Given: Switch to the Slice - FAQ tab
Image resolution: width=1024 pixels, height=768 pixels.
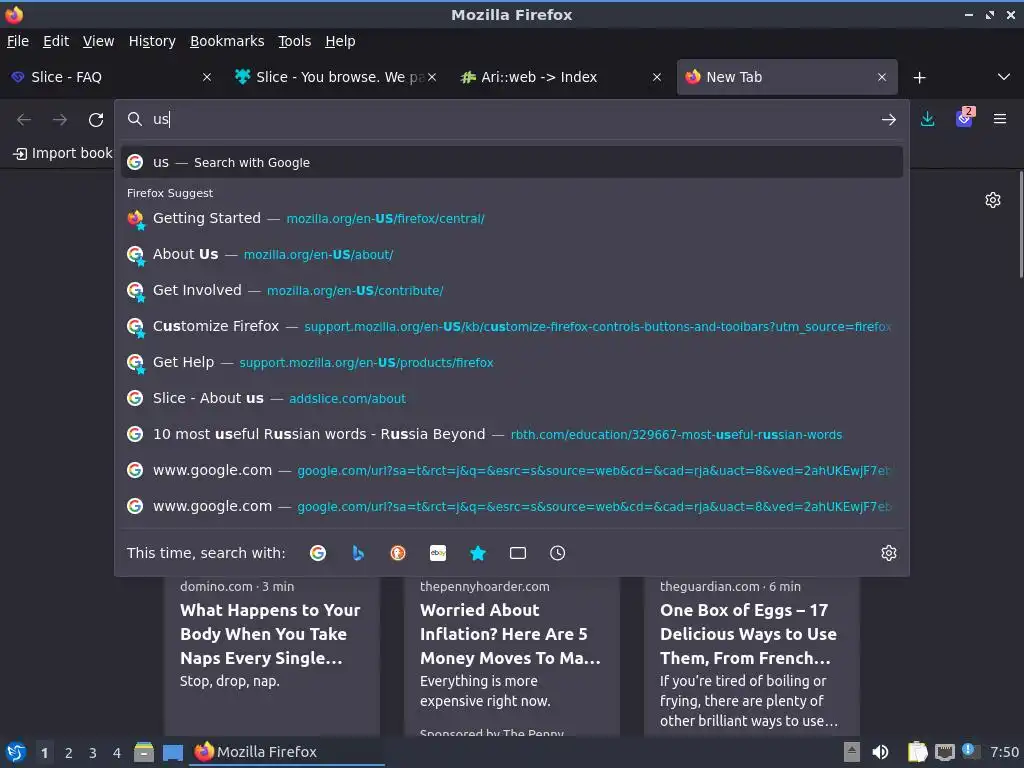Looking at the screenshot, I should pos(112,77).
